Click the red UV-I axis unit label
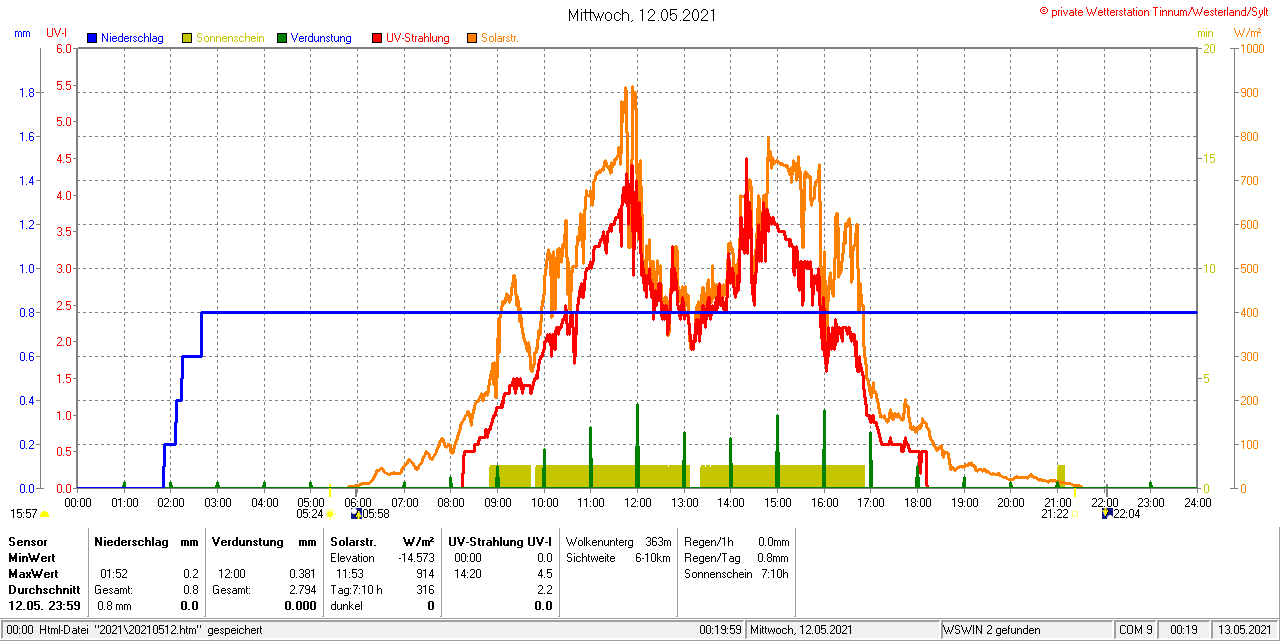 [57, 33]
